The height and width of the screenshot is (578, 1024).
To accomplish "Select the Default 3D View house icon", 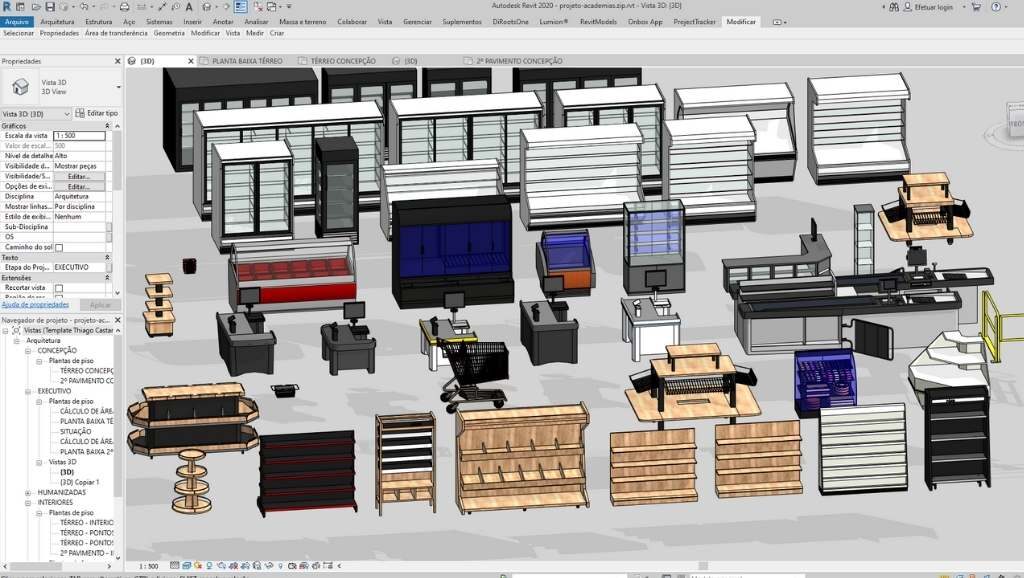I will pyautogui.click(x=205, y=5).
